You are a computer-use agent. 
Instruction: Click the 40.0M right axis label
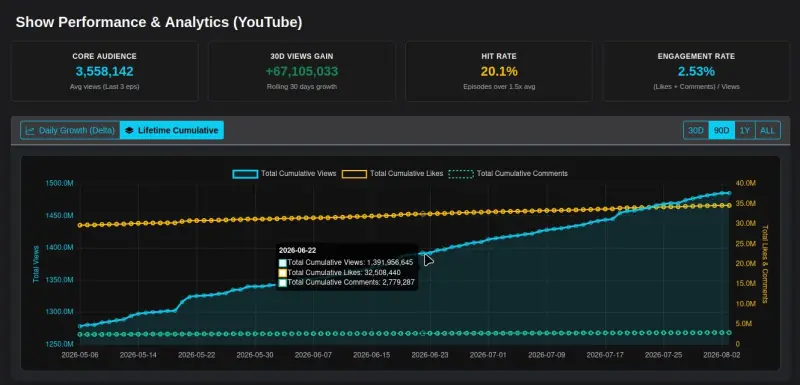tap(746, 183)
